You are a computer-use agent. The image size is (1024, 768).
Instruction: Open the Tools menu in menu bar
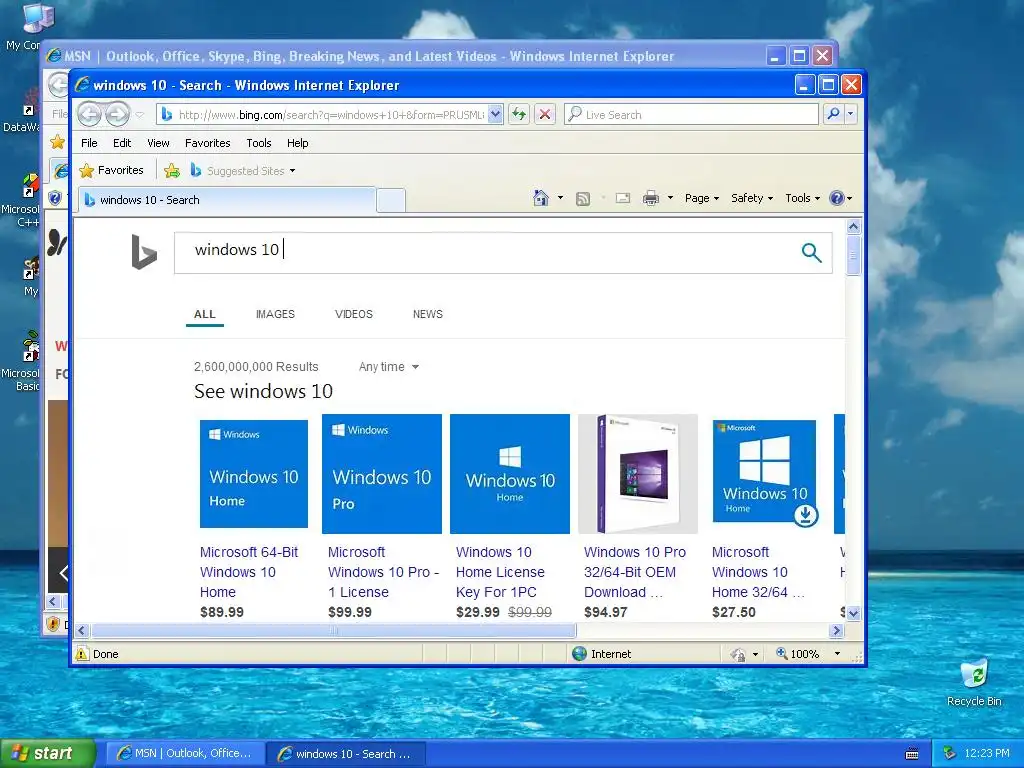tap(259, 143)
